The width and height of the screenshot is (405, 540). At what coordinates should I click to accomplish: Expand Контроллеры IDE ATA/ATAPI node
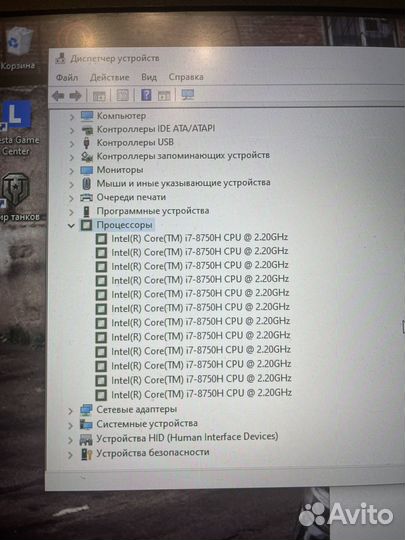72,131
